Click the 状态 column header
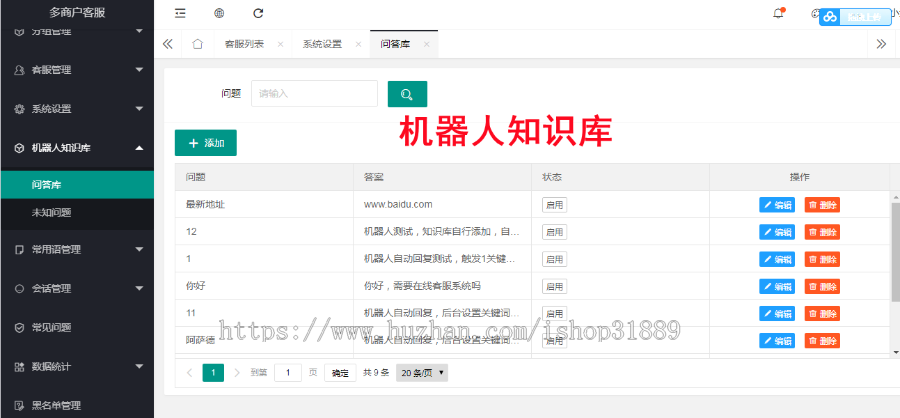900x418 pixels. click(620, 177)
